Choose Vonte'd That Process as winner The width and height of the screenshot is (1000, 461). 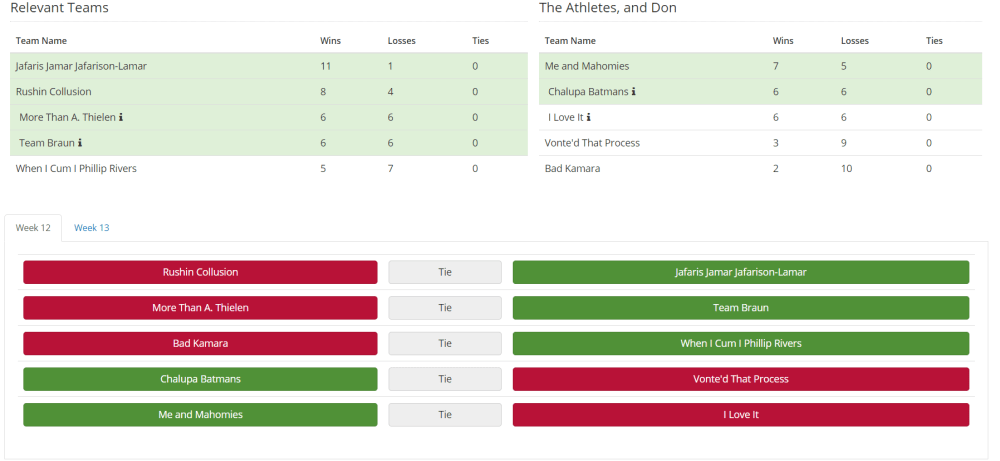[x=740, y=379]
